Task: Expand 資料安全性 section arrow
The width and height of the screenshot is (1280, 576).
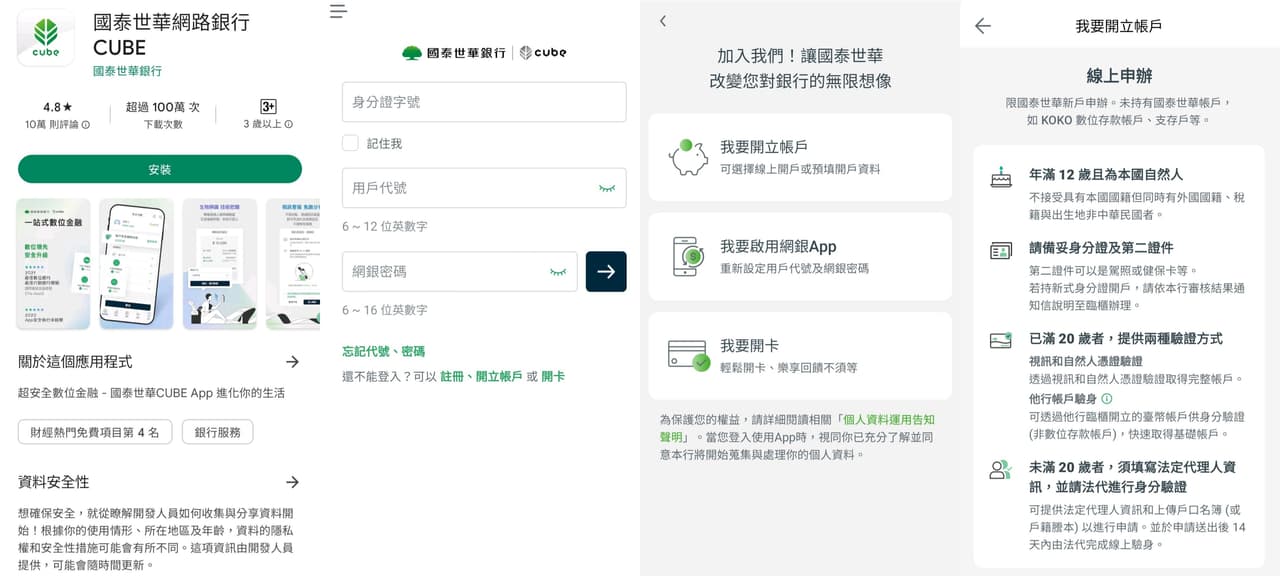Action: click(292, 482)
